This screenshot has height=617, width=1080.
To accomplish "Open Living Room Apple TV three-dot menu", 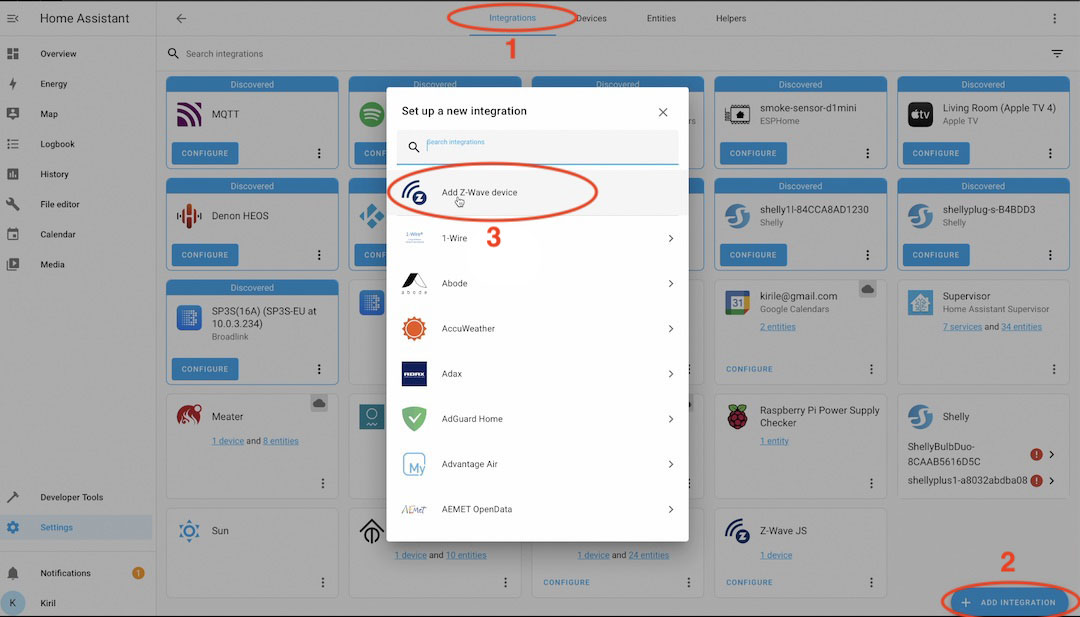I will coord(1050,154).
